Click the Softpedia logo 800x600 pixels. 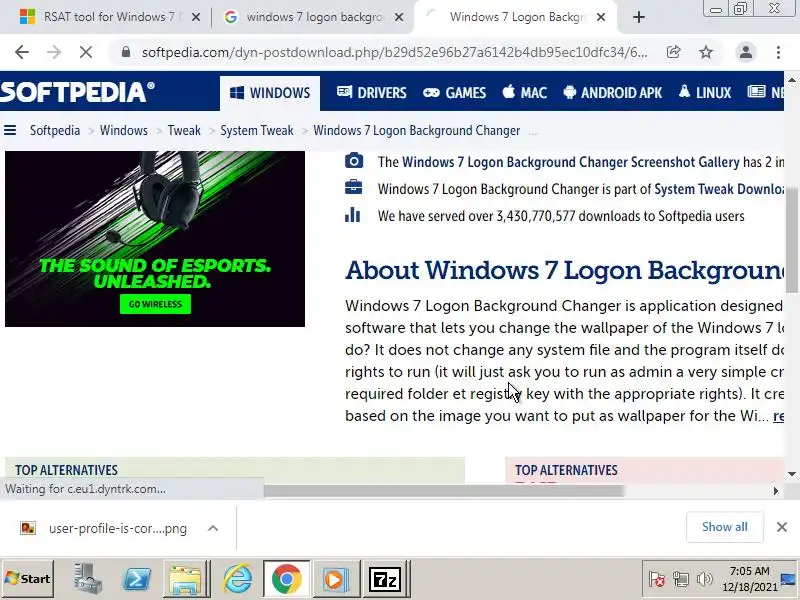tap(77, 92)
